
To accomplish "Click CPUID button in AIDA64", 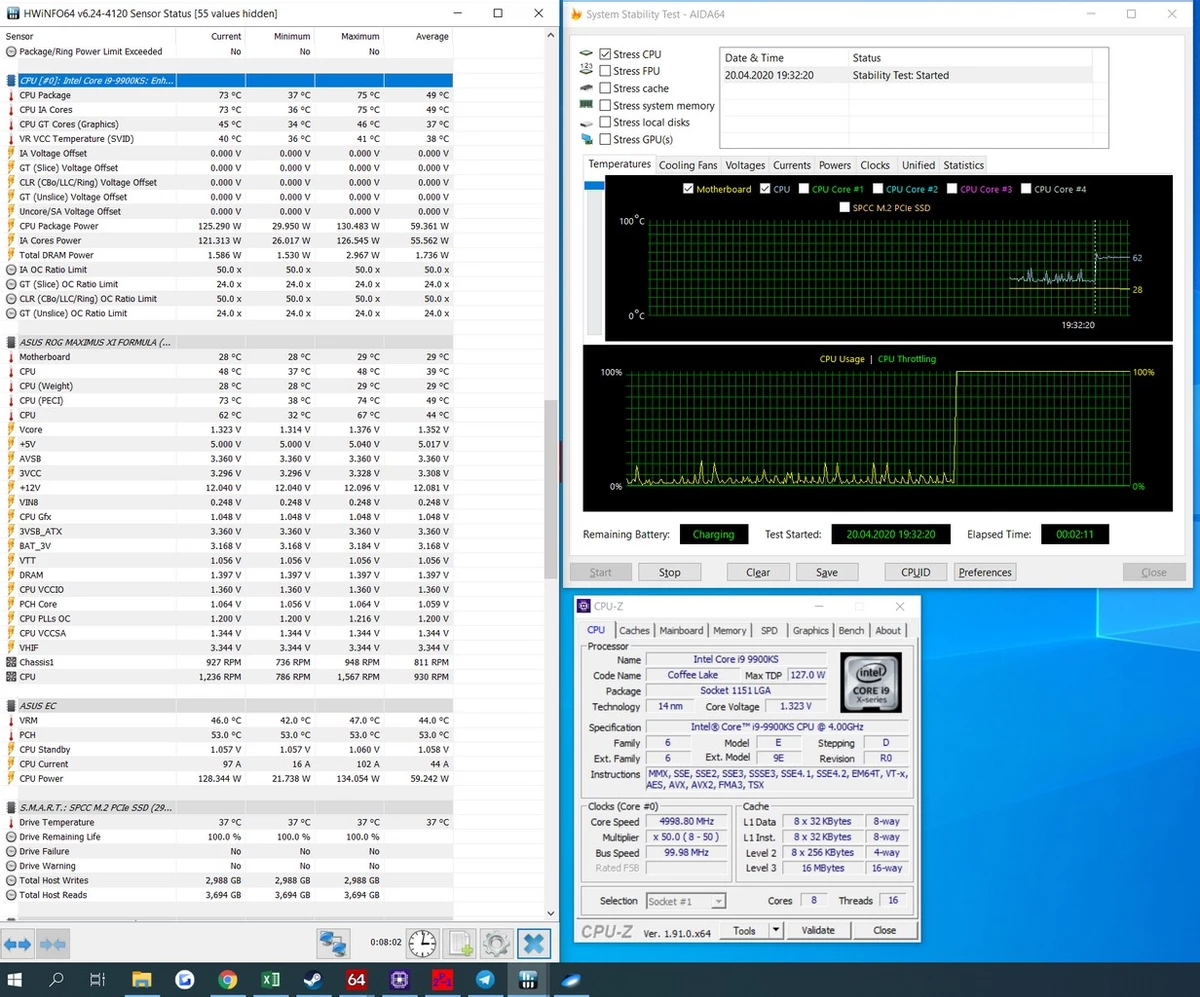I will pos(915,572).
